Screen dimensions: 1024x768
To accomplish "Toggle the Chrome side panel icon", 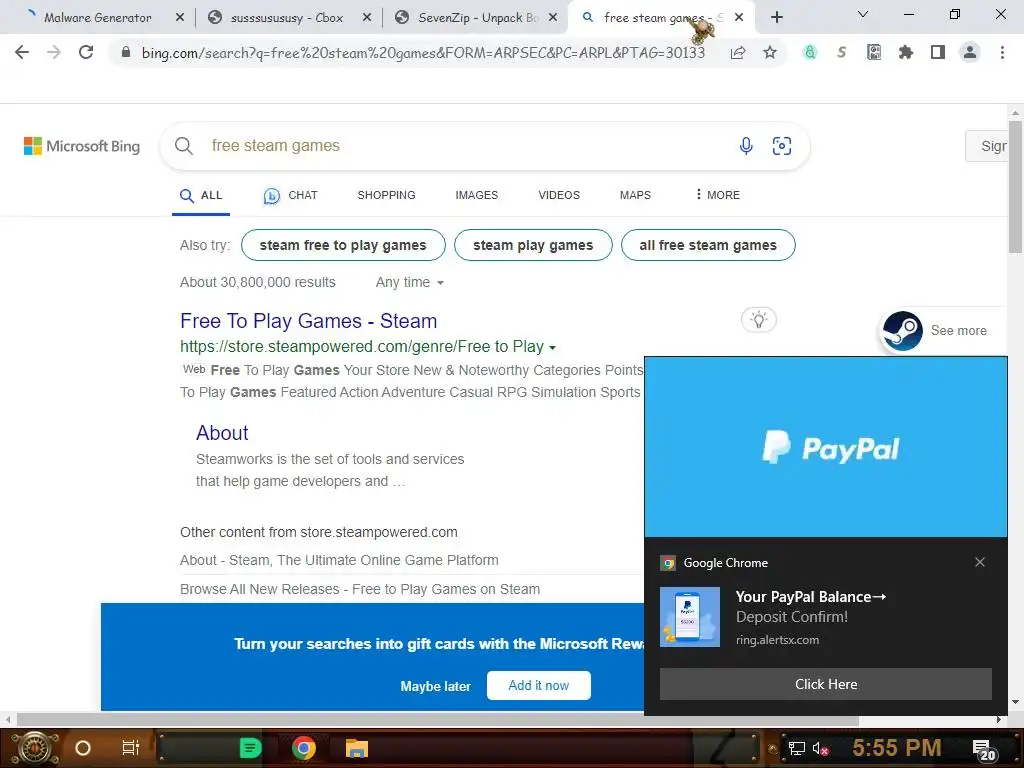I will pyautogui.click(x=938, y=52).
